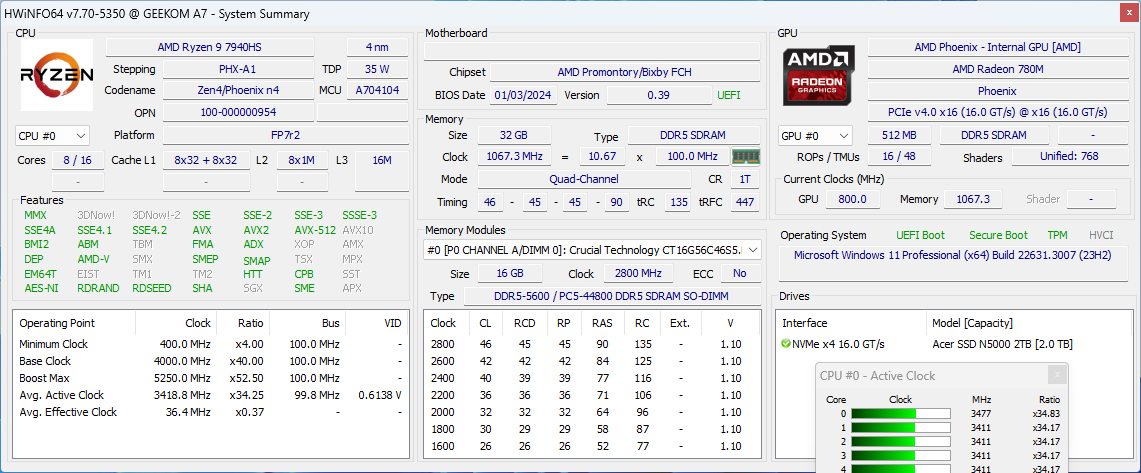Open the GPU #0 selector dropdown

point(815,135)
